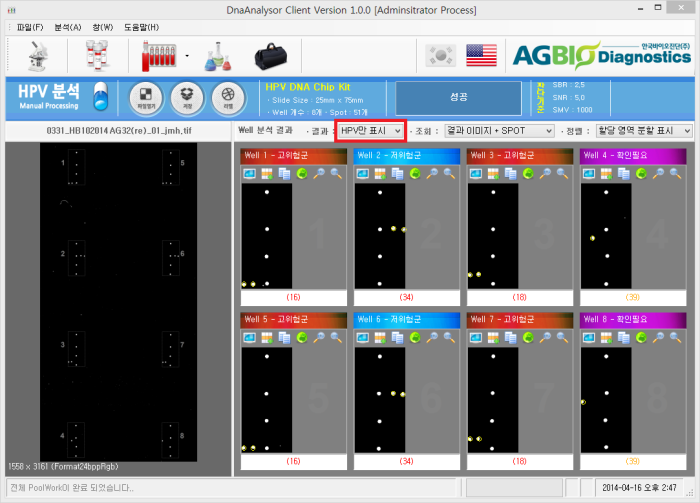Screen dimensions: 700x503
Task: Click Well 7 monitor view icon
Action: (475, 338)
